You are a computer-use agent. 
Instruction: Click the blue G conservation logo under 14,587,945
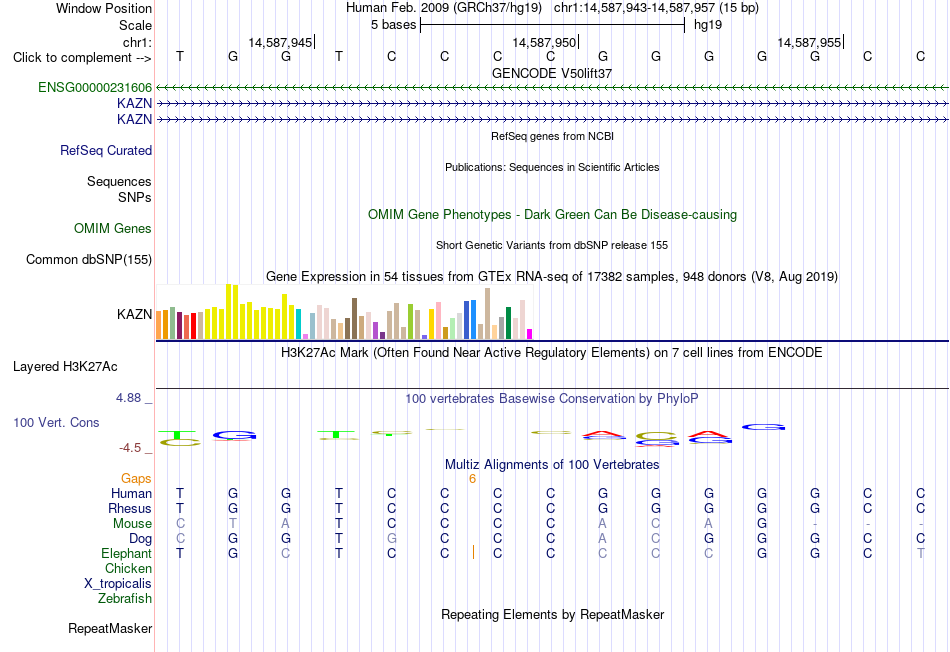click(234, 436)
